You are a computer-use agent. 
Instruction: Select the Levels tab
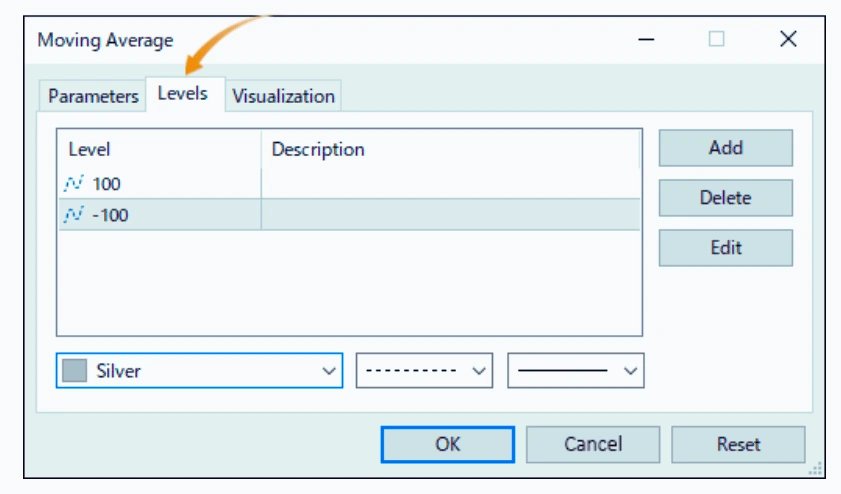point(183,94)
